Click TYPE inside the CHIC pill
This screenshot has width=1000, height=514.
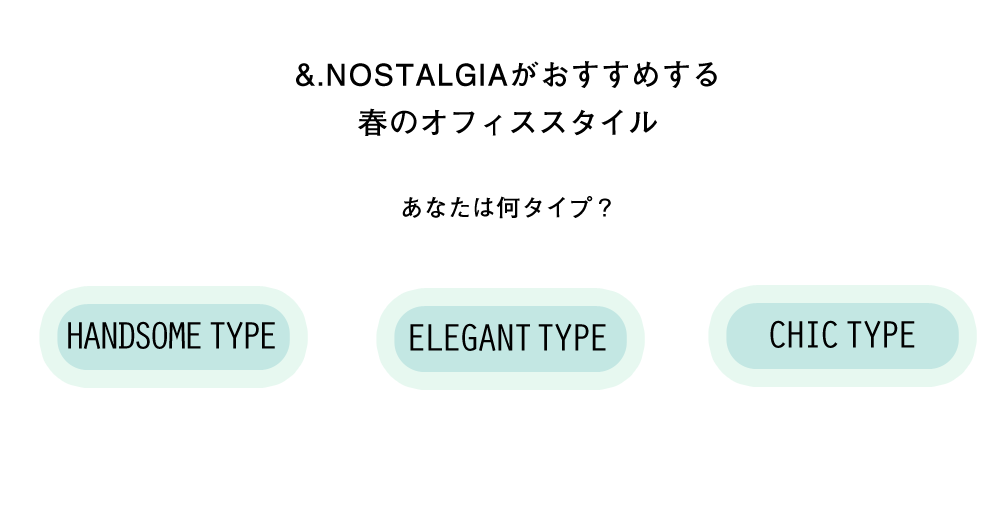coord(881,335)
